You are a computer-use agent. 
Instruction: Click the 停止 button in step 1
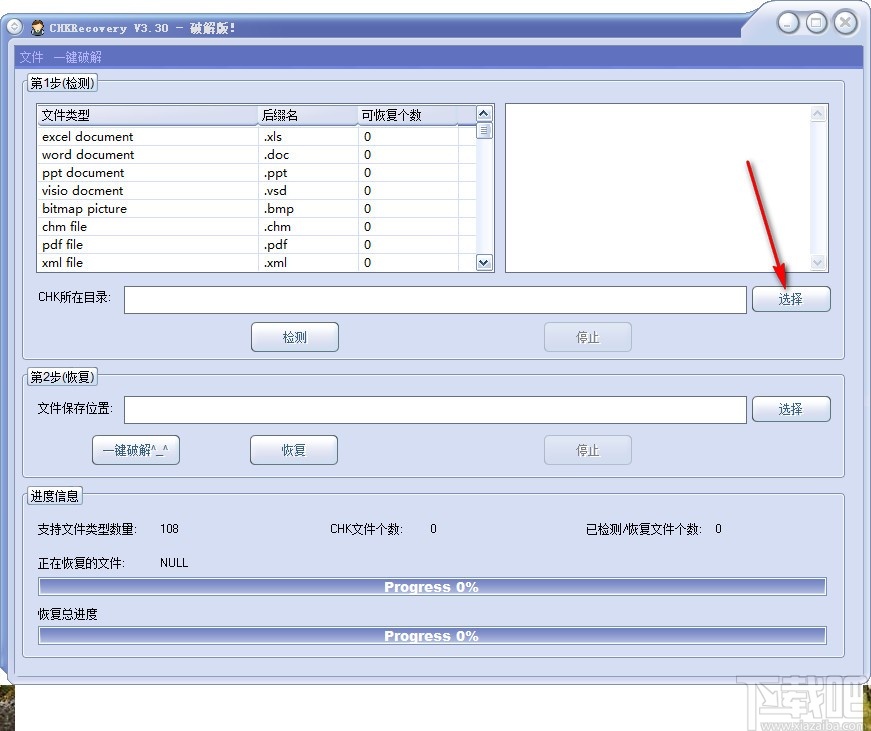point(588,337)
